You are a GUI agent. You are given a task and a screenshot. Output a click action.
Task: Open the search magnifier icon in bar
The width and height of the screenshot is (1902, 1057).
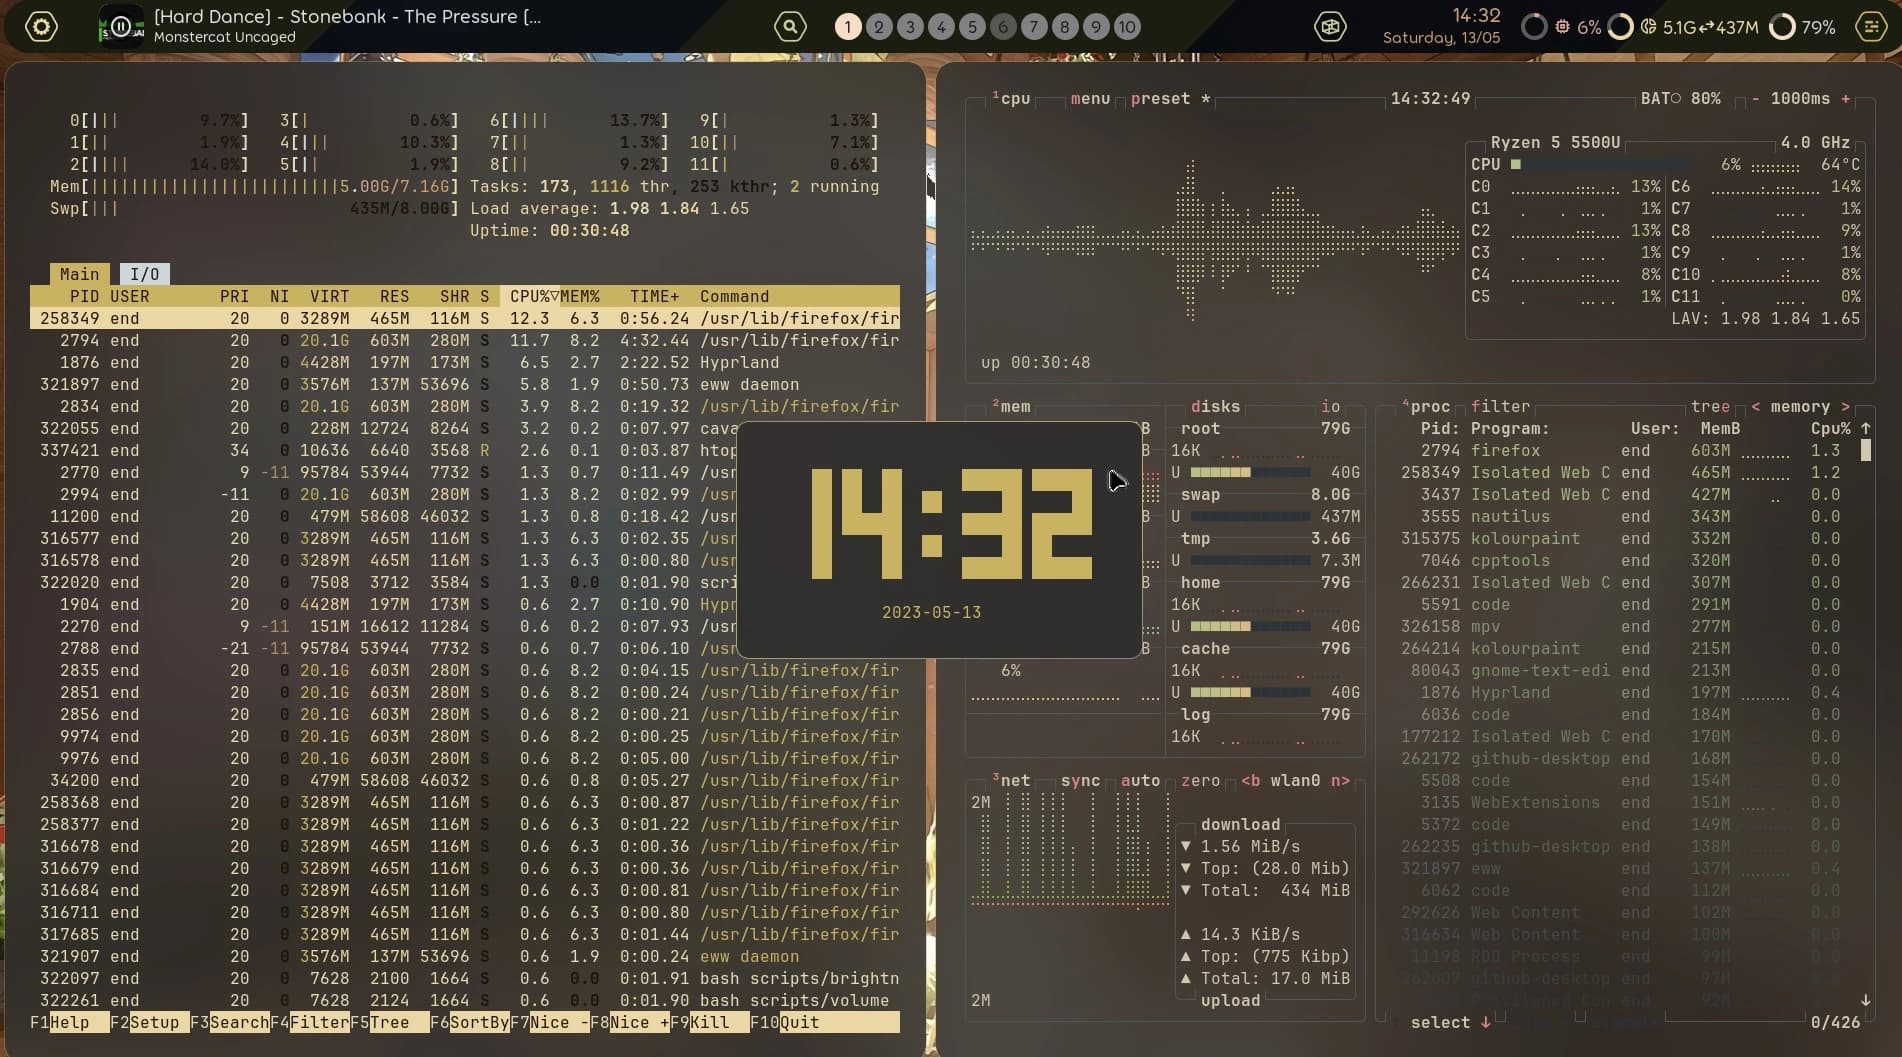pyautogui.click(x=790, y=27)
